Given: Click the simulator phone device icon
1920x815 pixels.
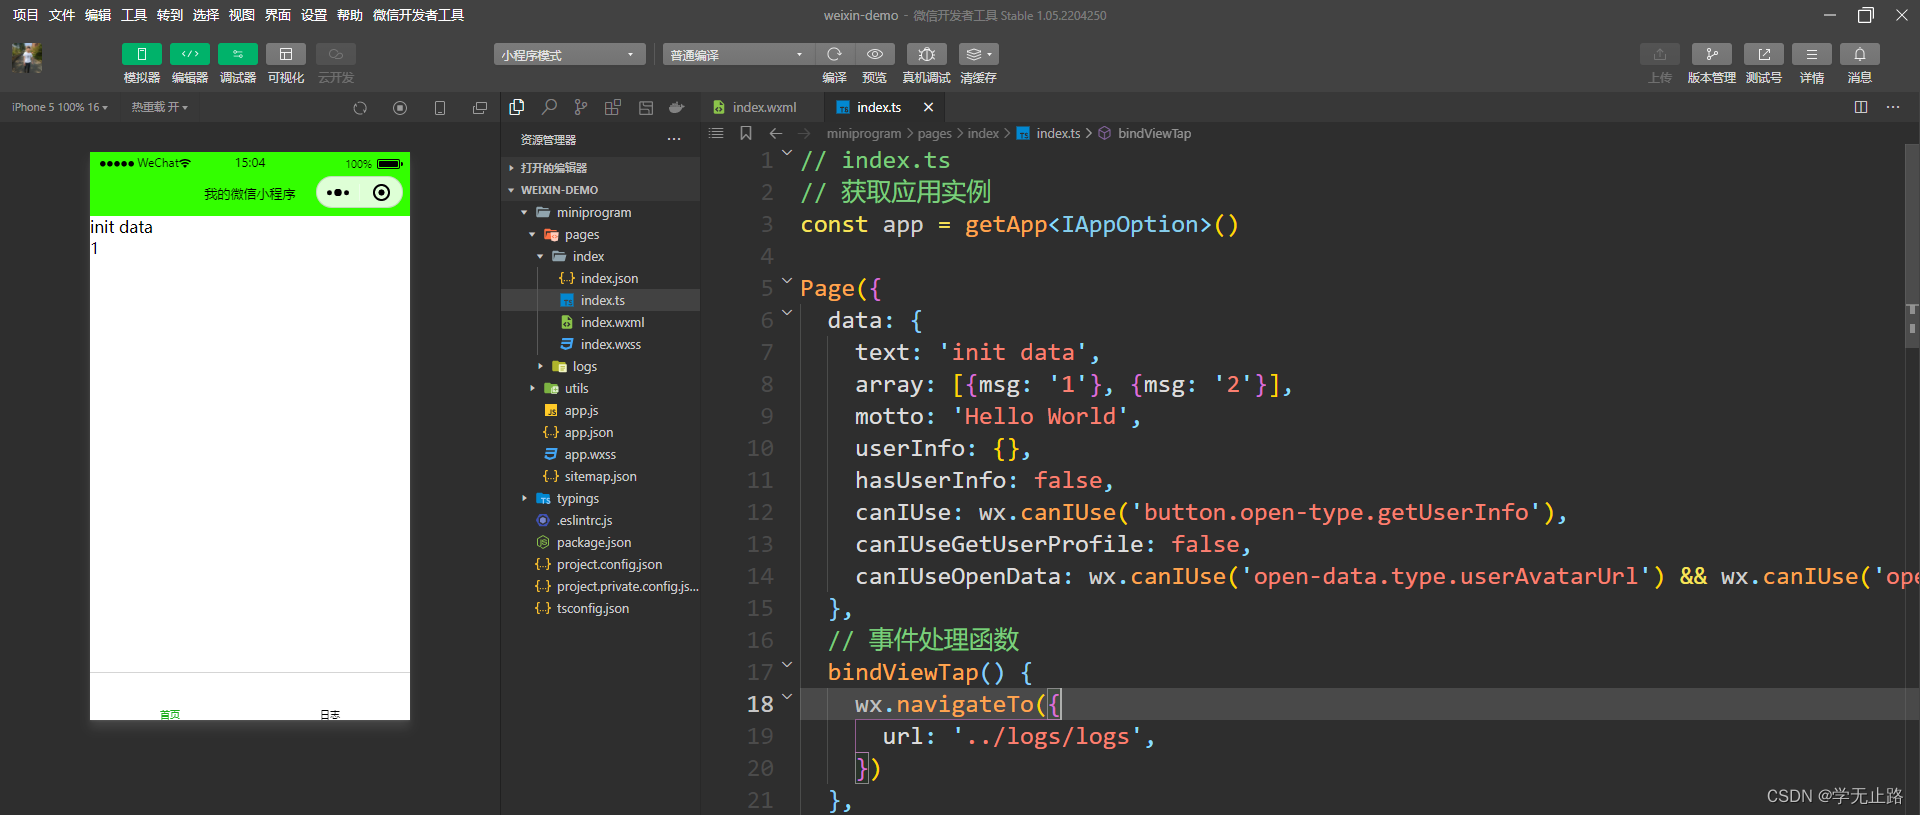Looking at the screenshot, I should (440, 108).
